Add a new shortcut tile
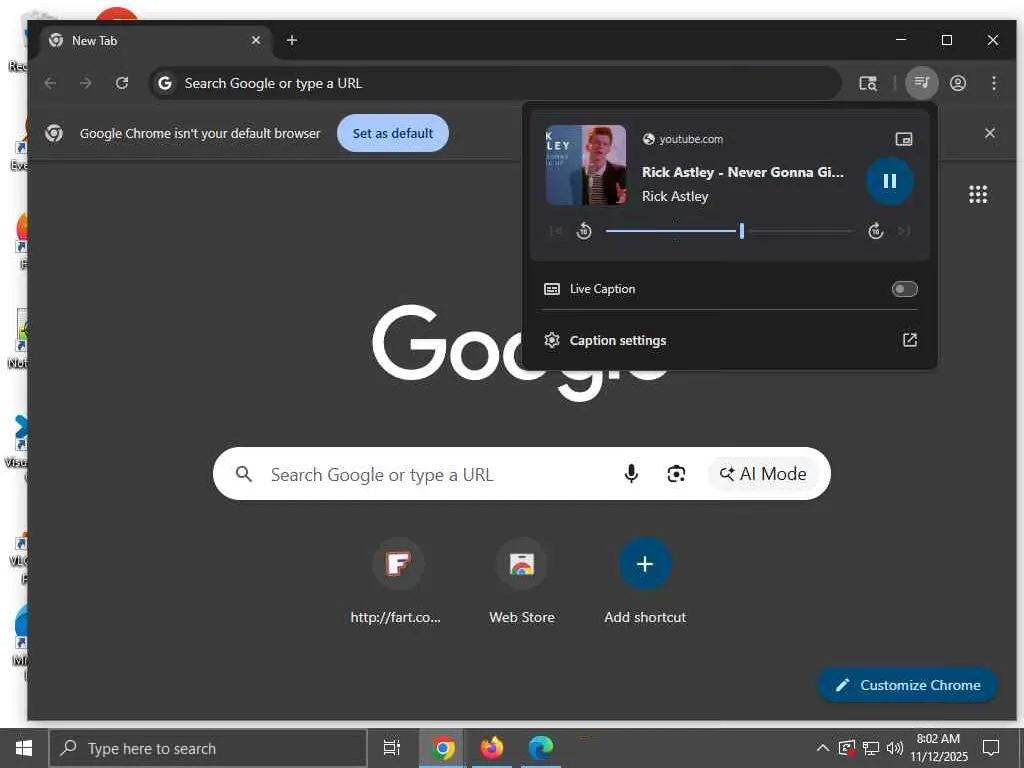This screenshot has height=768, width=1024. click(645, 581)
